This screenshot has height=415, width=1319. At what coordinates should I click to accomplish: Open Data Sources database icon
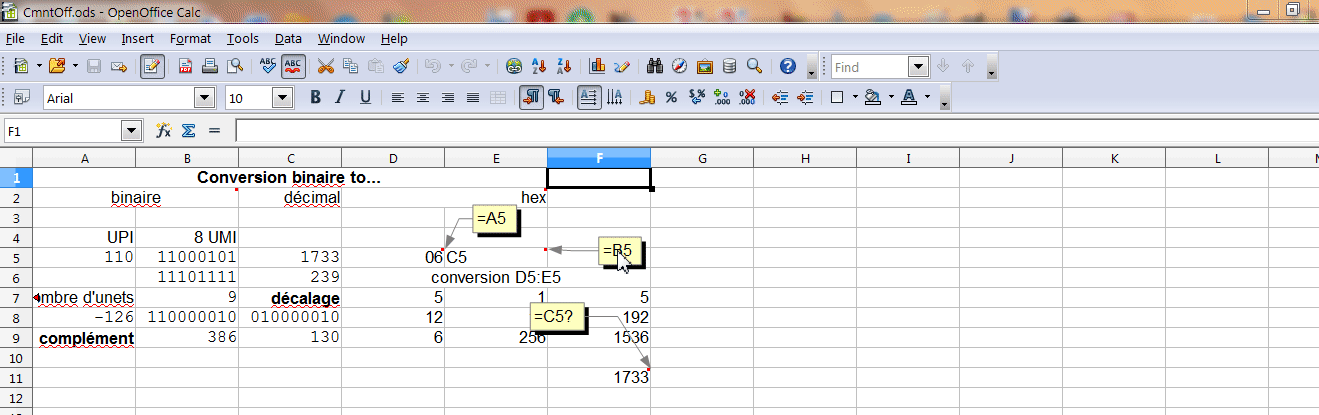point(730,67)
